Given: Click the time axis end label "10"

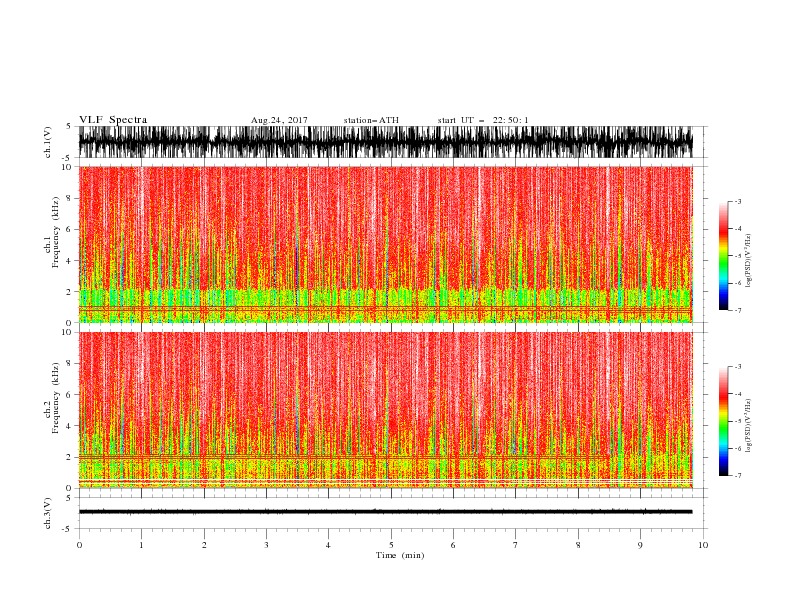Looking at the screenshot, I should (x=703, y=545).
